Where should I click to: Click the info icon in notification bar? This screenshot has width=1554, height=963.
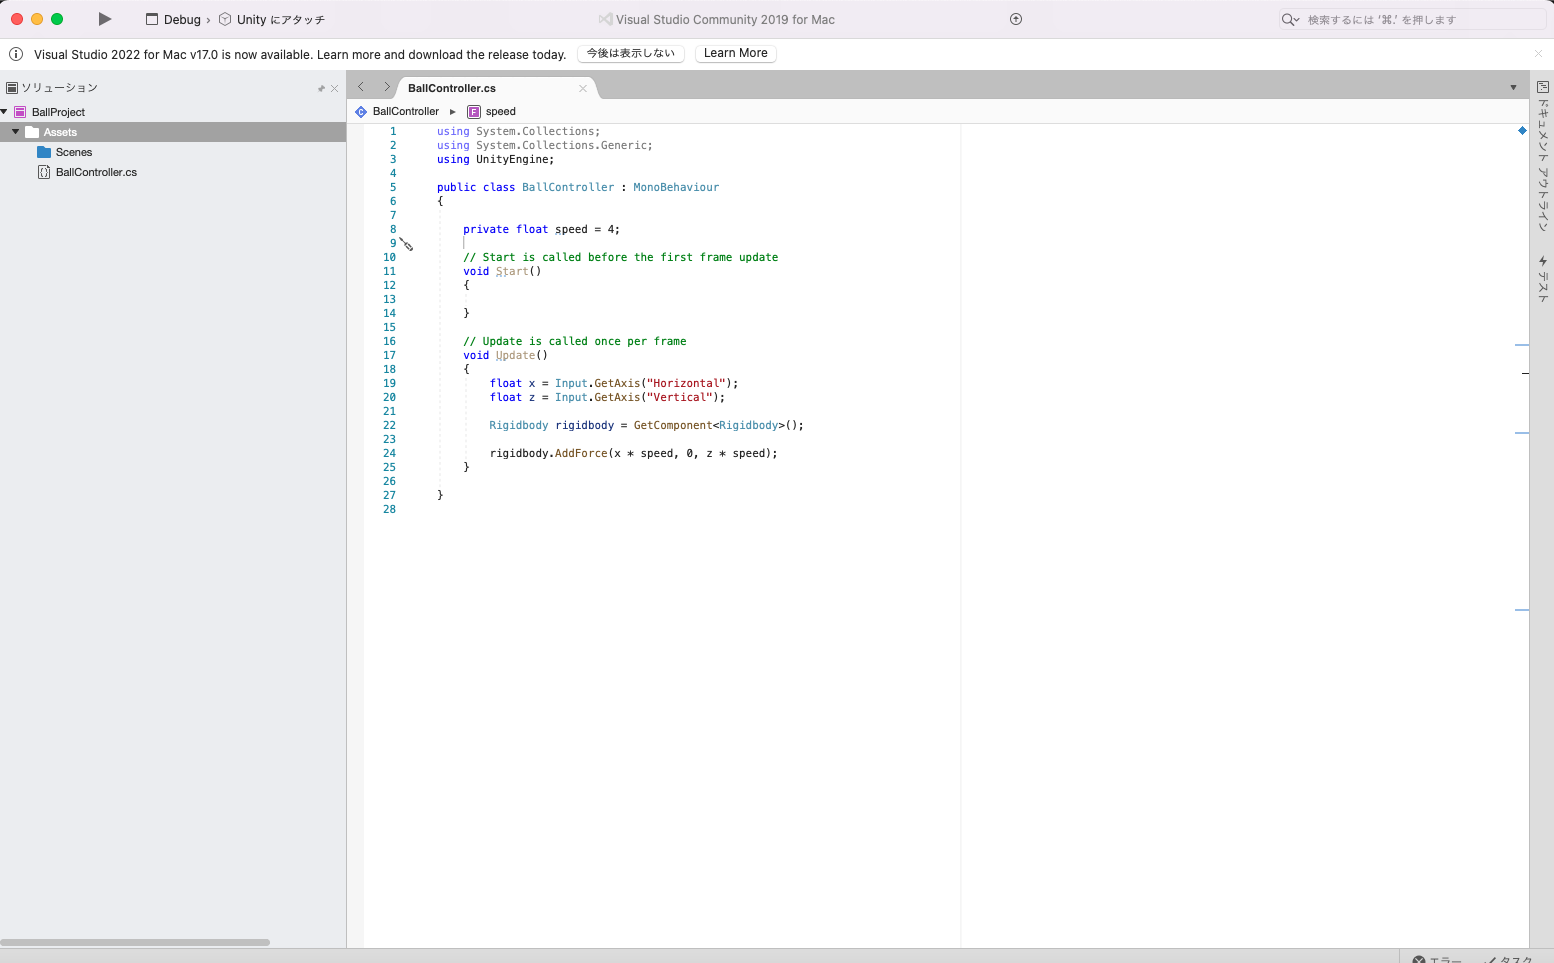tap(16, 54)
